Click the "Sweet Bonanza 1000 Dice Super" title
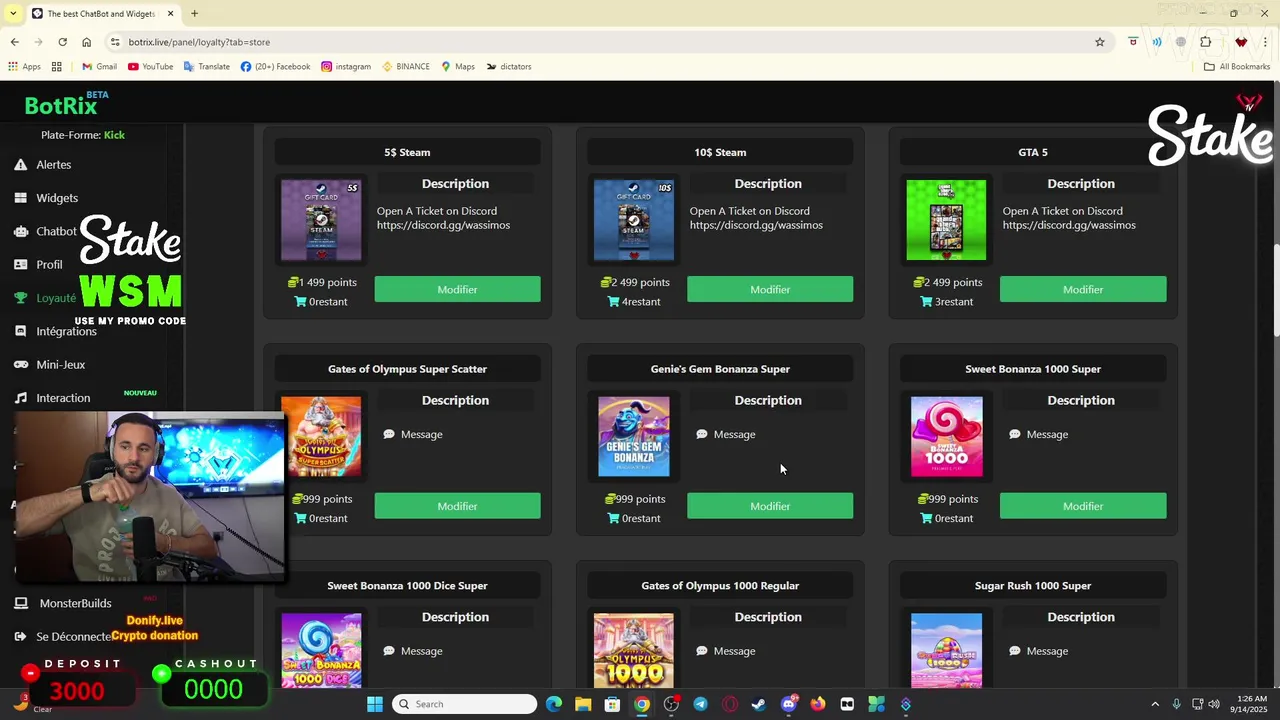The width and height of the screenshot is (1280, 720). click(x=407, y=586)
